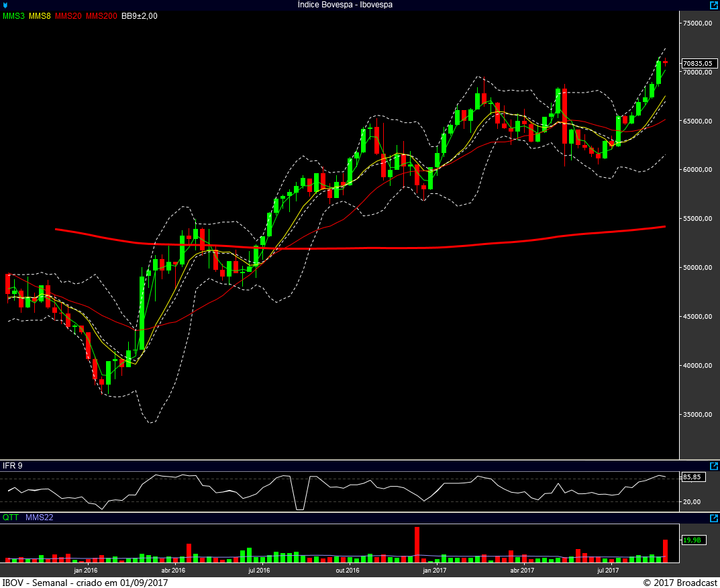Select the MMS20 indicator label

[68, 16]
